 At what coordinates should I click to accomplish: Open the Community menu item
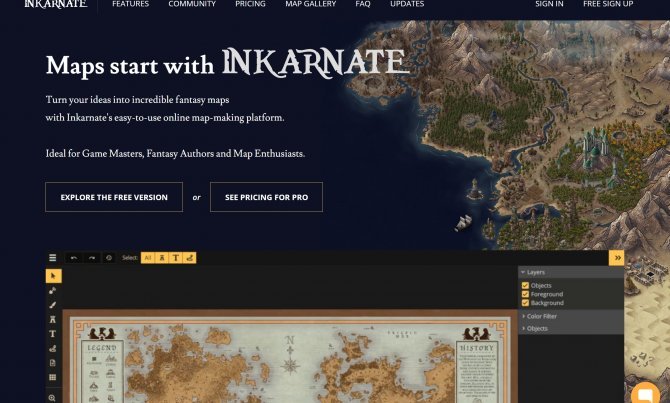click(192, 4)
